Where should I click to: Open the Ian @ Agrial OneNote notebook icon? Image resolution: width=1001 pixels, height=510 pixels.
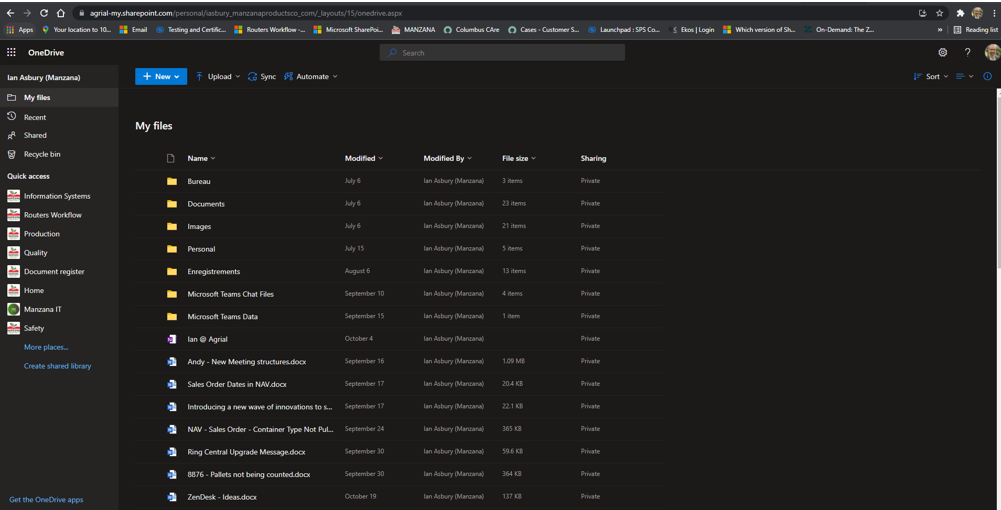[x=171, y=339]
